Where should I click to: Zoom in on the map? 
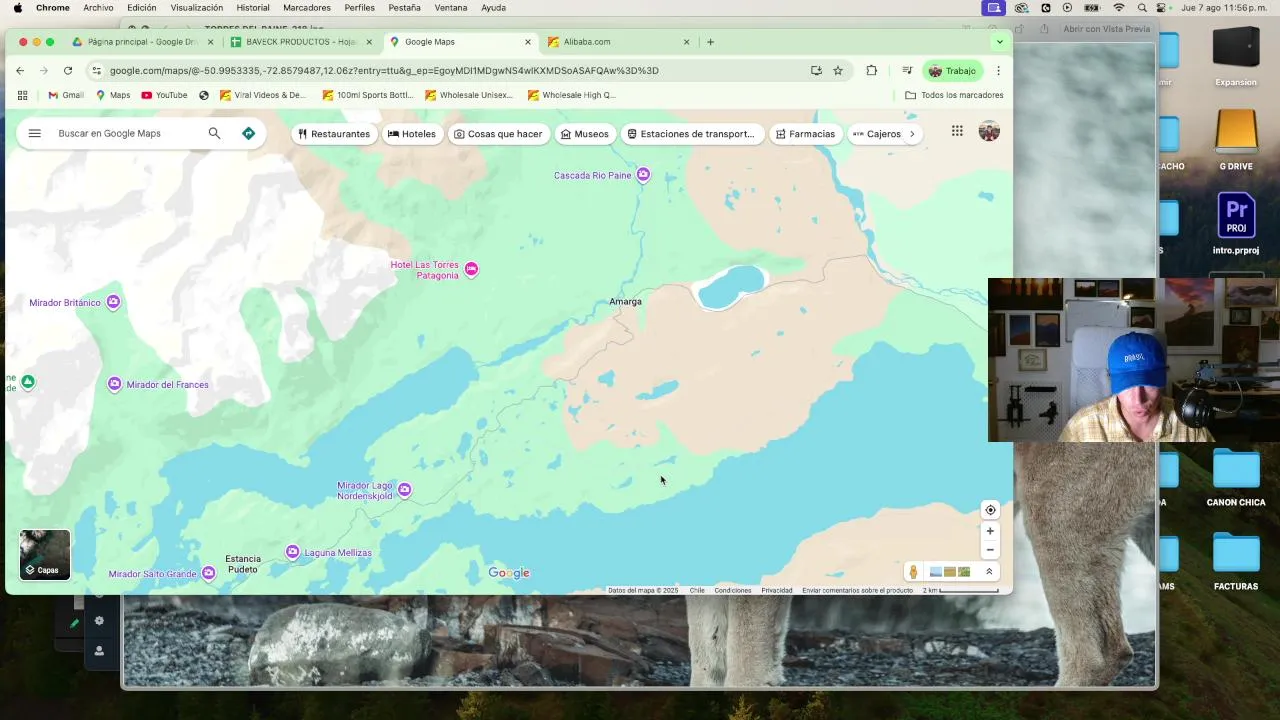pos(990,531)
